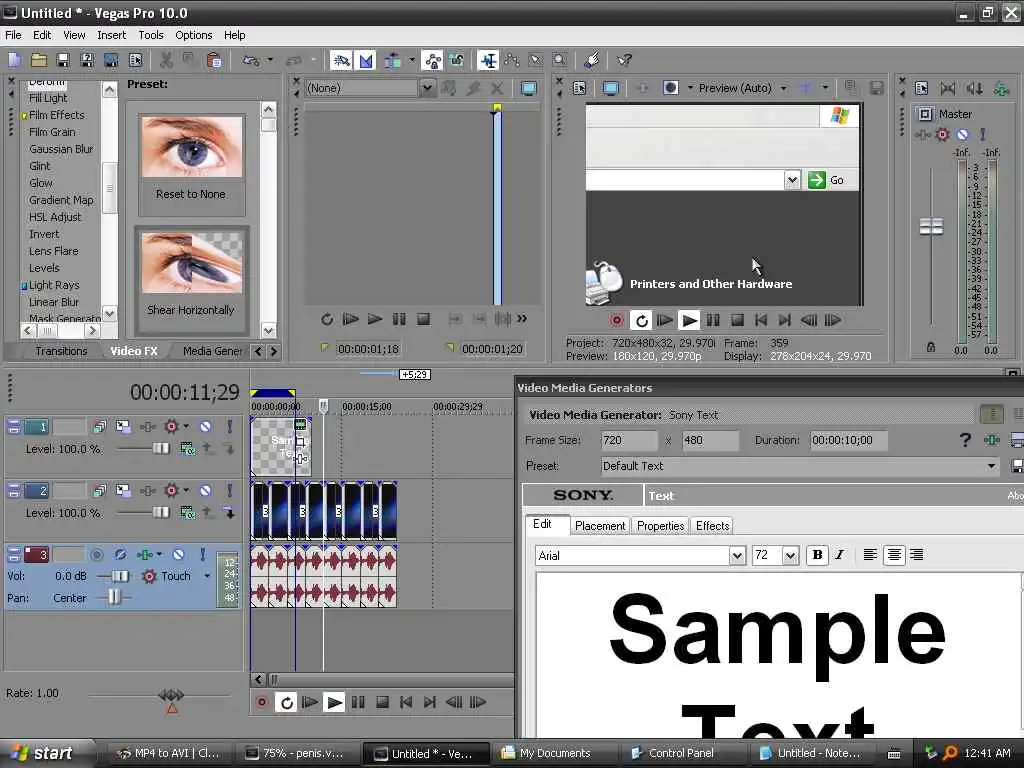1024x768 pixels.
Task: Click Play button in timeline transport
Action: (x=334, y=703)
